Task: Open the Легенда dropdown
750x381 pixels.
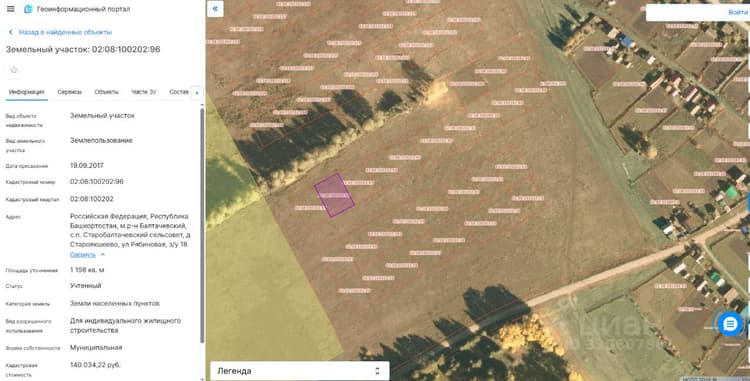Action: pos(299,371)
